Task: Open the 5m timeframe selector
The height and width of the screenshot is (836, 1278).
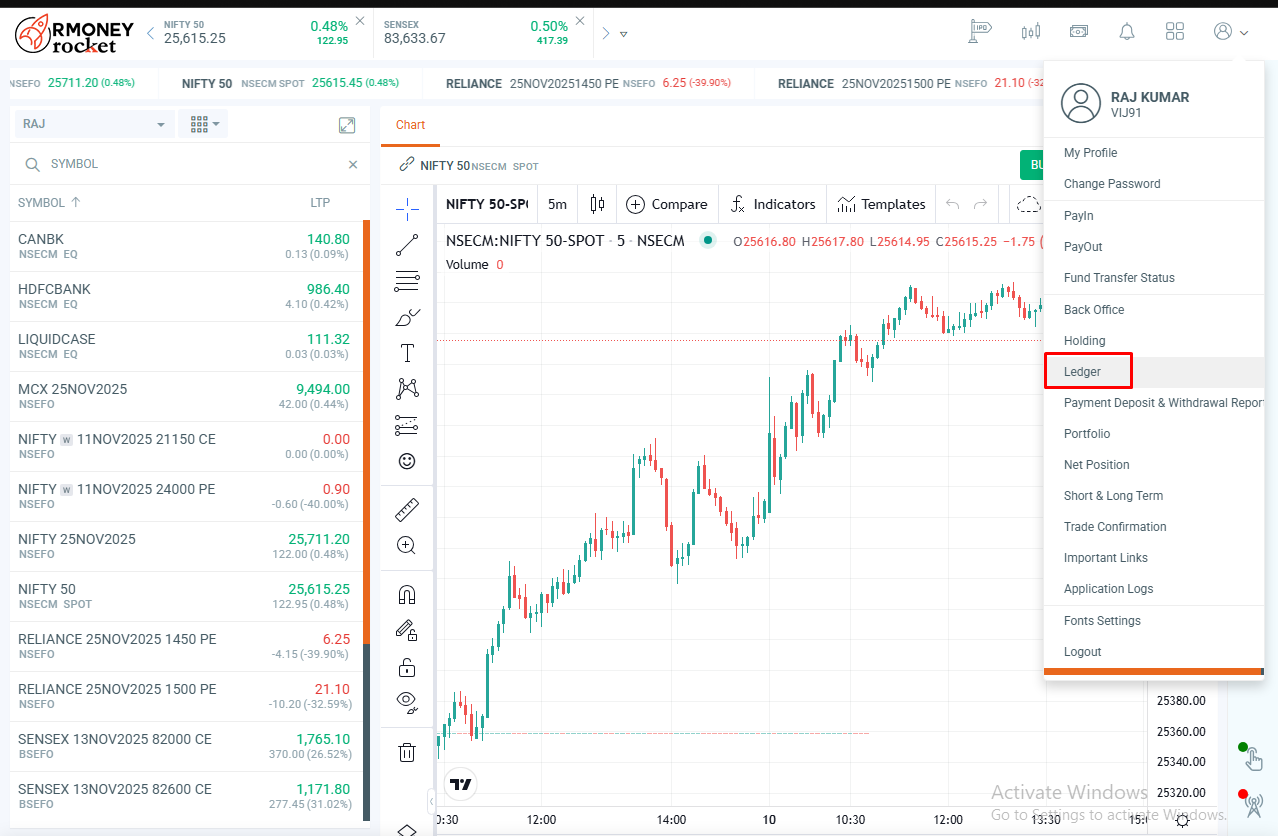Action: (x=557, y=204)
